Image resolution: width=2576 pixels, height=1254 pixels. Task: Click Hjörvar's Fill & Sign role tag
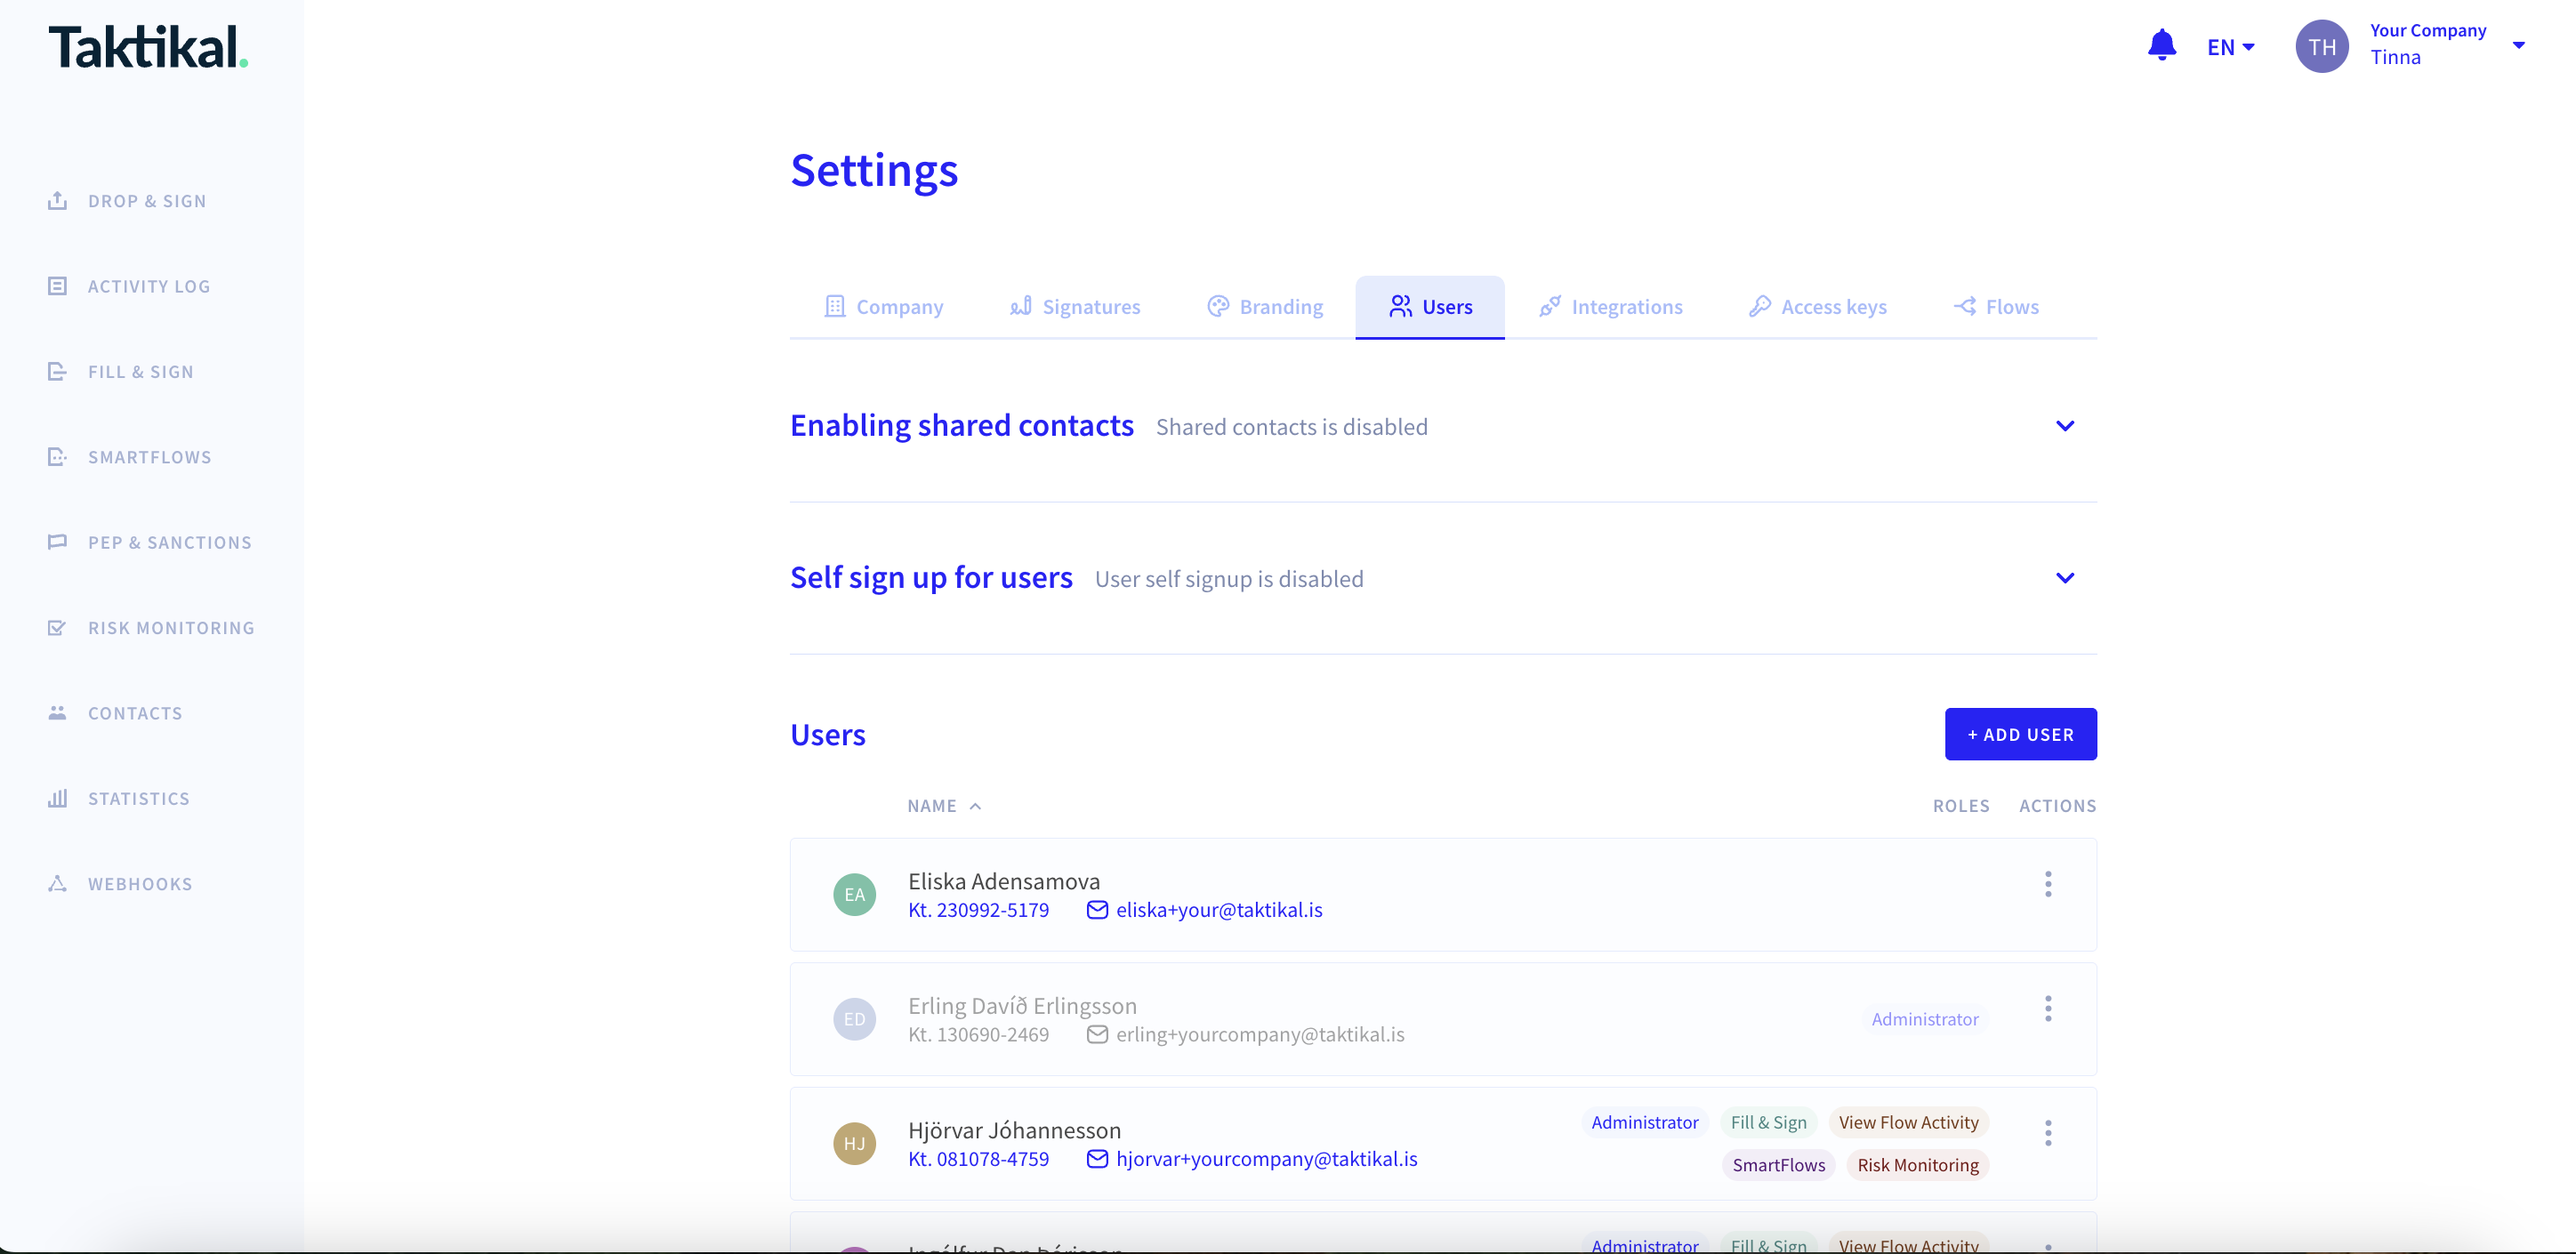1768,1122
